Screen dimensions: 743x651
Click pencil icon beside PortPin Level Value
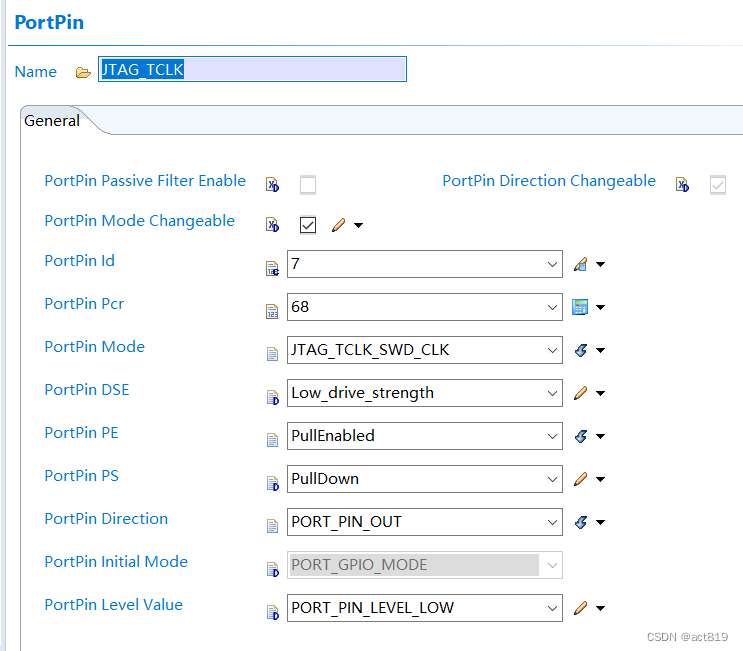tap(580, 608)
